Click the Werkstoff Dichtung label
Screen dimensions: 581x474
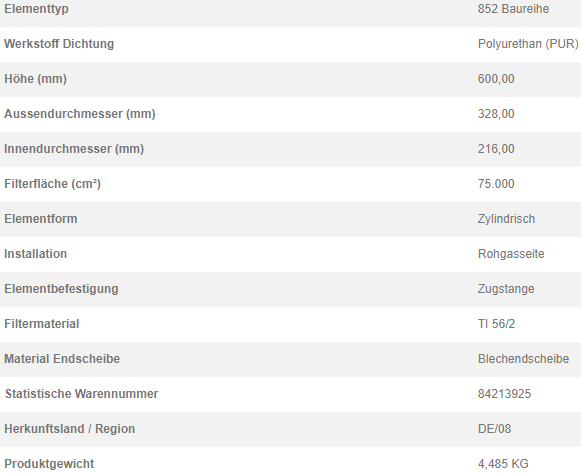click(59, 44)
